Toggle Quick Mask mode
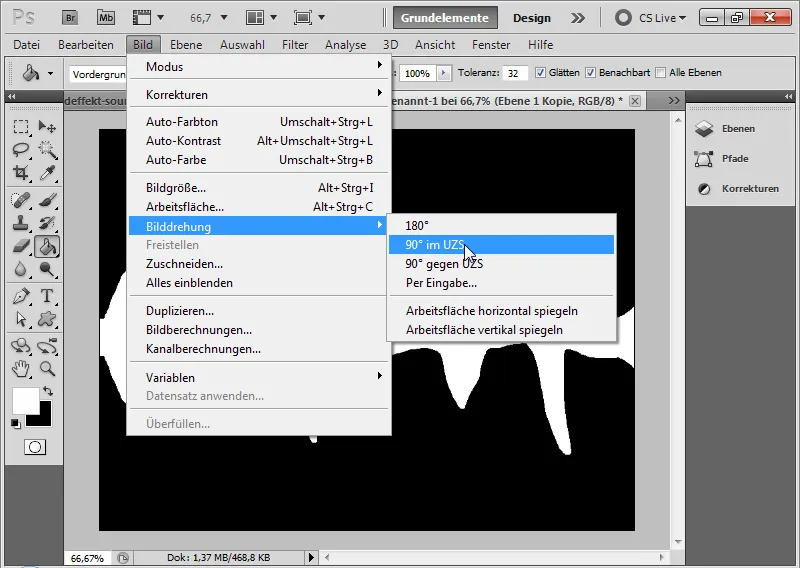 pos(35,447)
